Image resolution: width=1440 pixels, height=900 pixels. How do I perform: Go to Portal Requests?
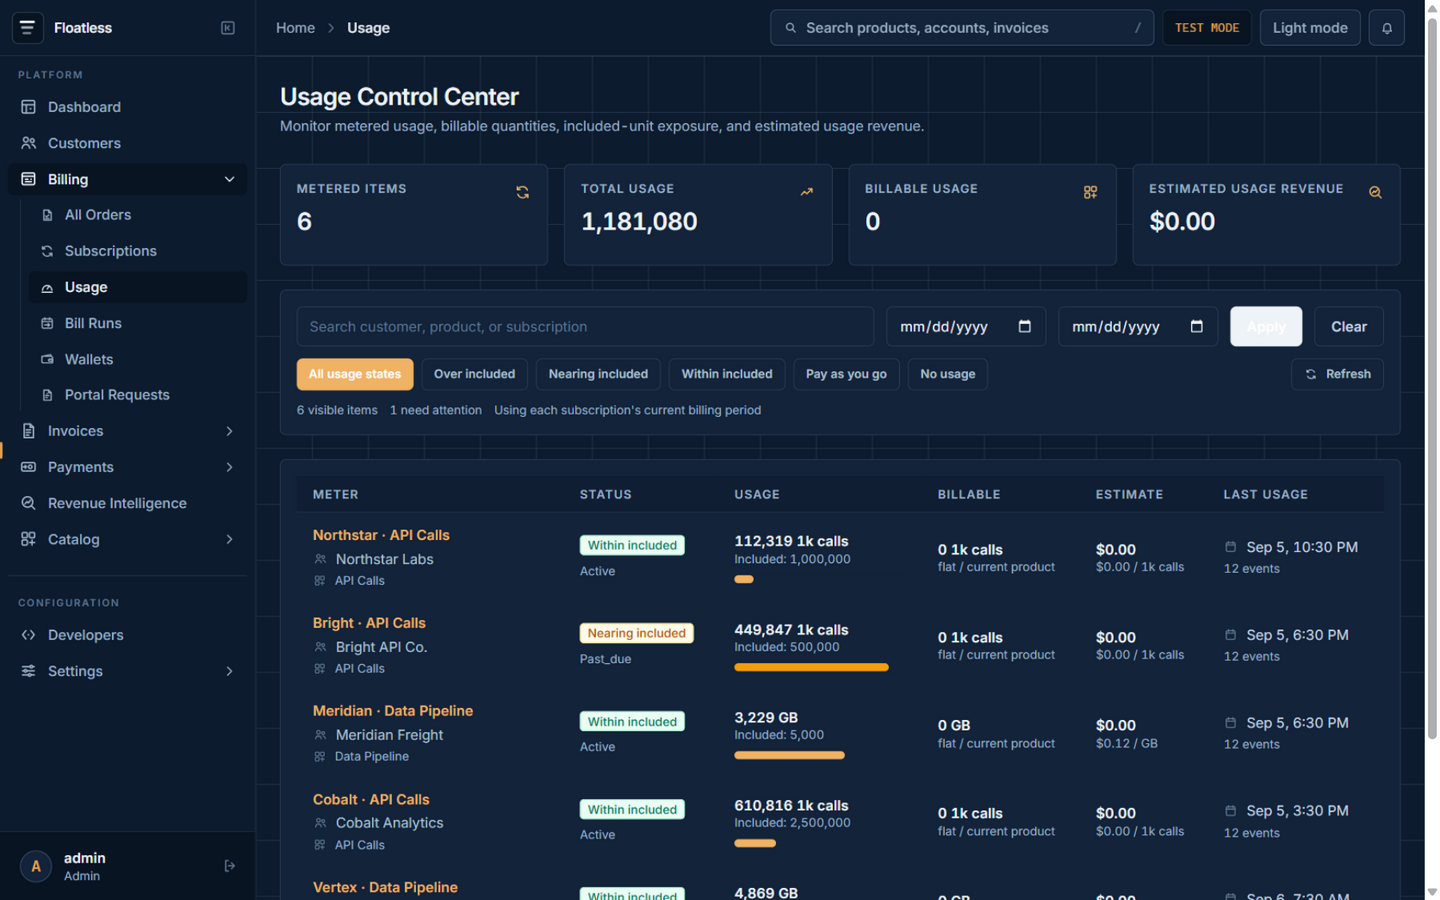pos(138,395)
